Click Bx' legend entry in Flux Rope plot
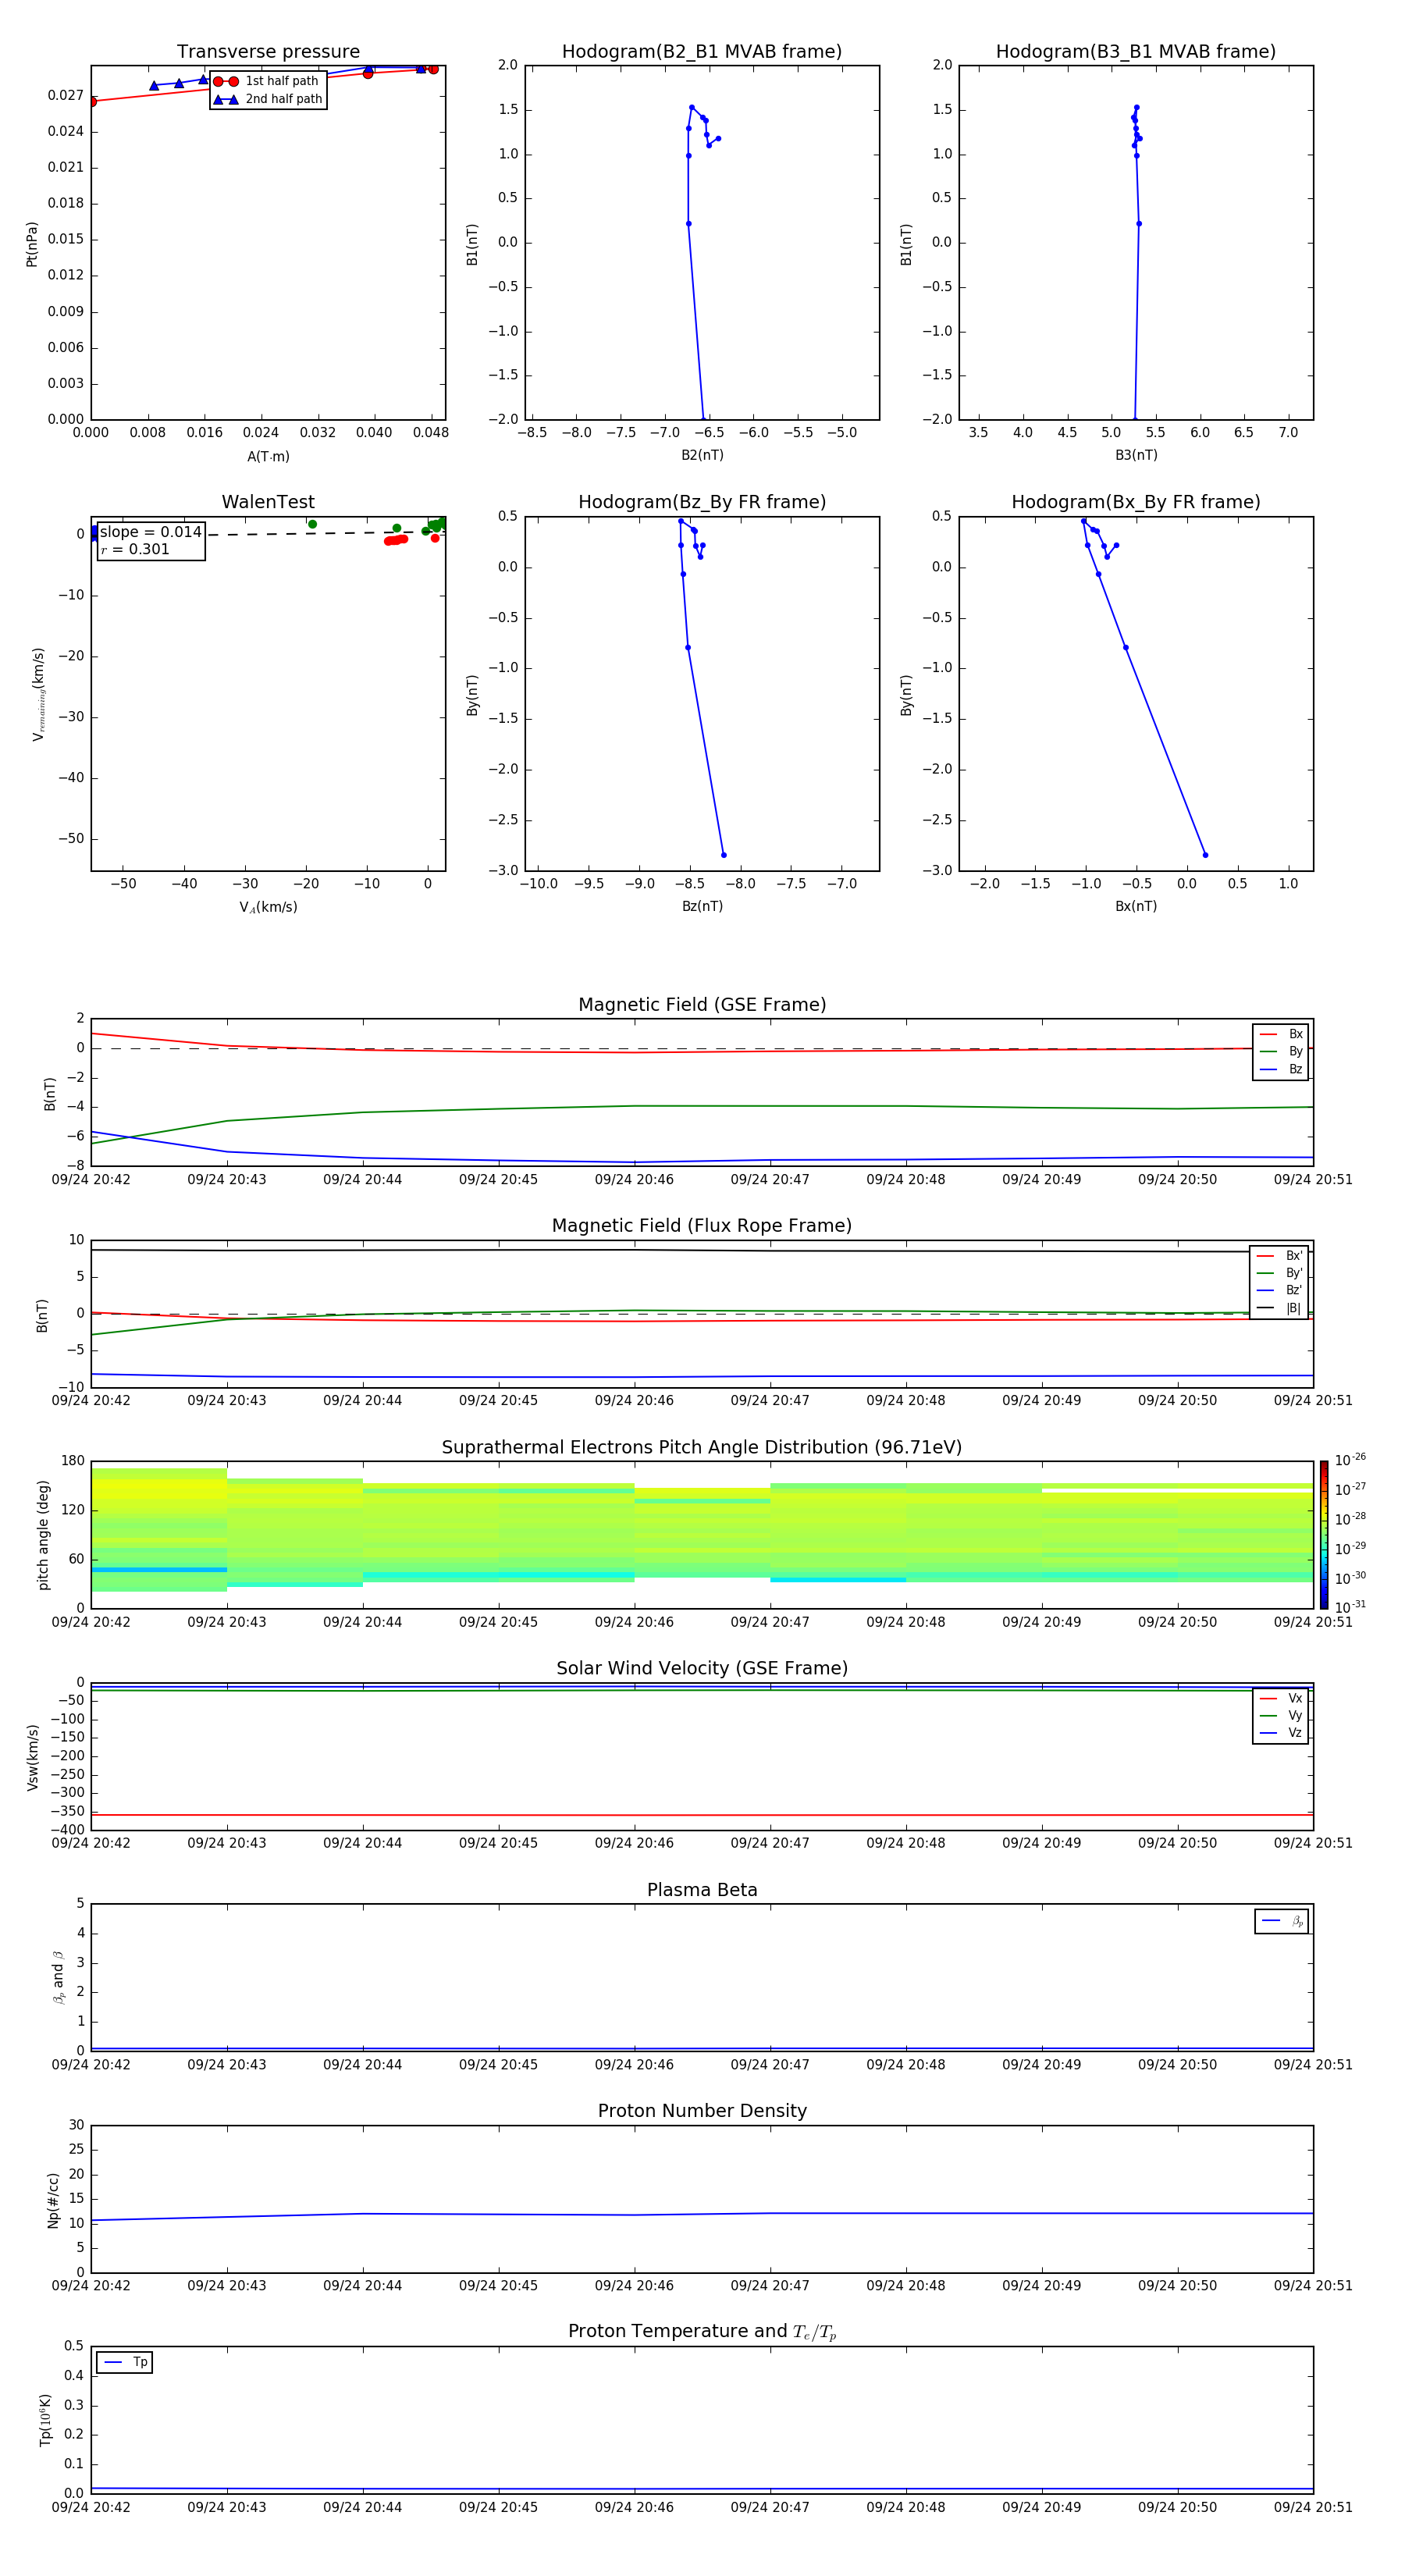Screen dimensions: 1405x2576 coord(1279,1256)
